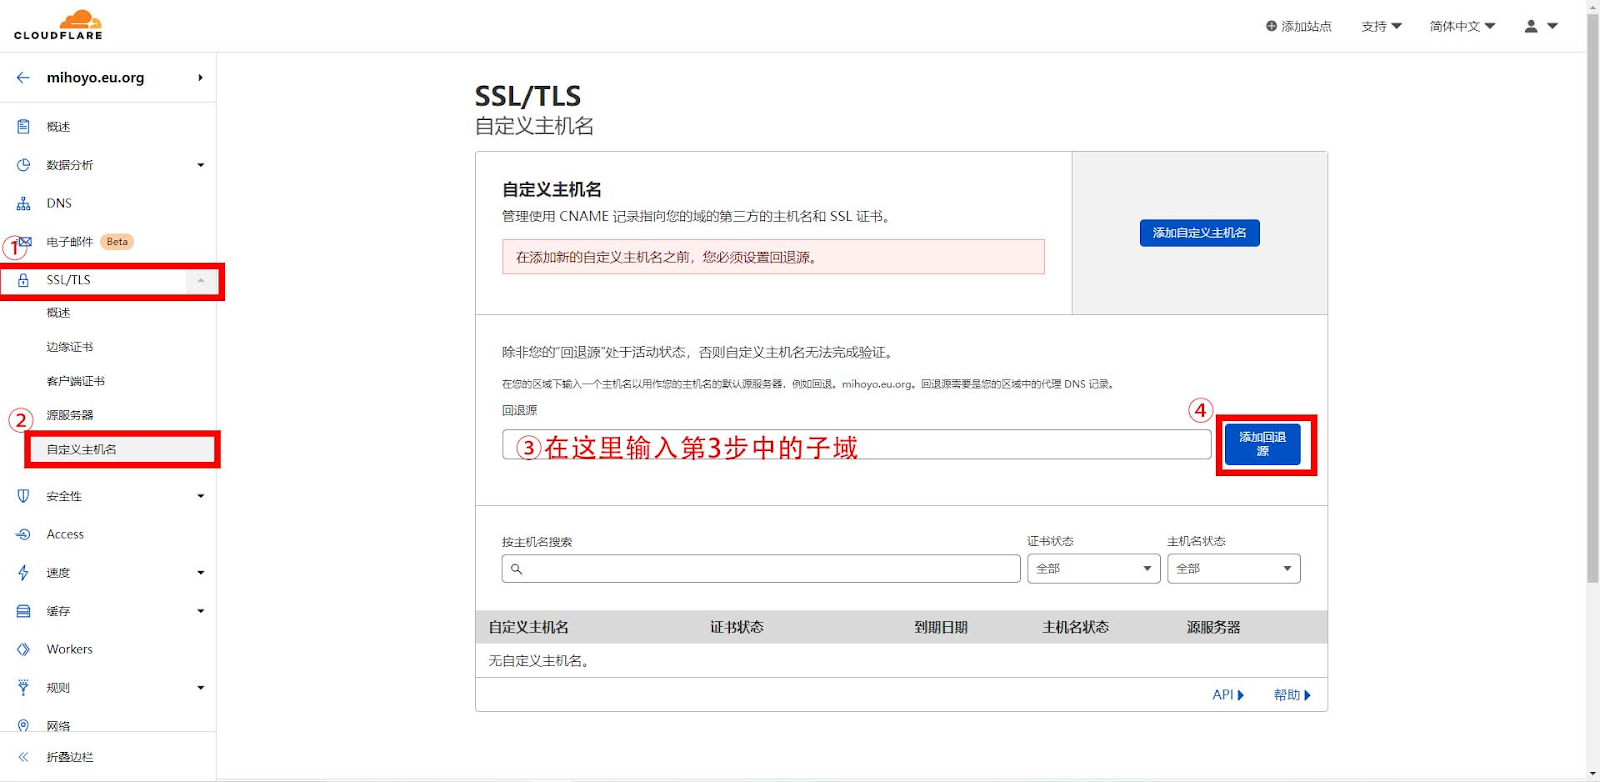Open the Workers menu item
Screen dimensions: 1600x782
(x=69, y=649)
